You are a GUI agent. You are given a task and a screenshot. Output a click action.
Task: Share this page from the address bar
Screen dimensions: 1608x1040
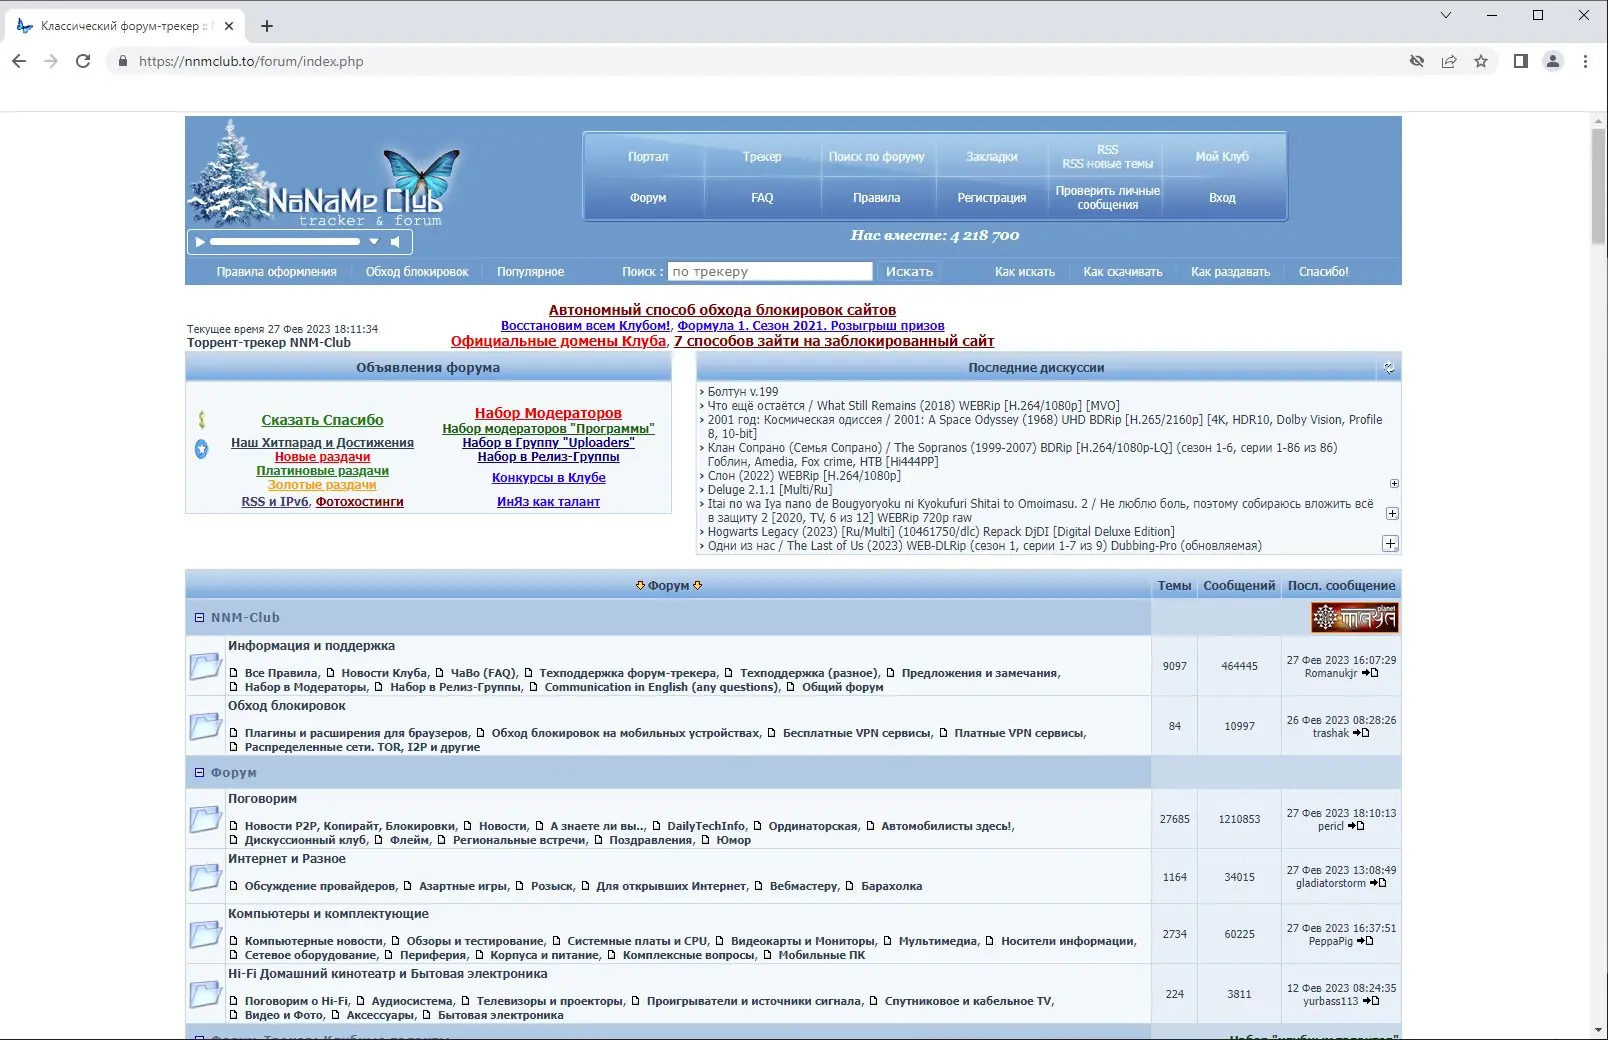point(1449,61)
